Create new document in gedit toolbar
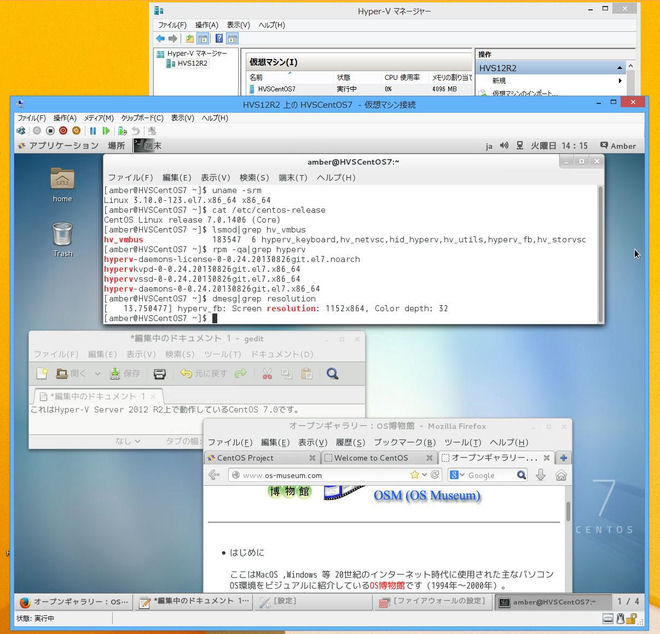Screen dimensions: 660x634 pyautogui.click(x=42, y=373)
